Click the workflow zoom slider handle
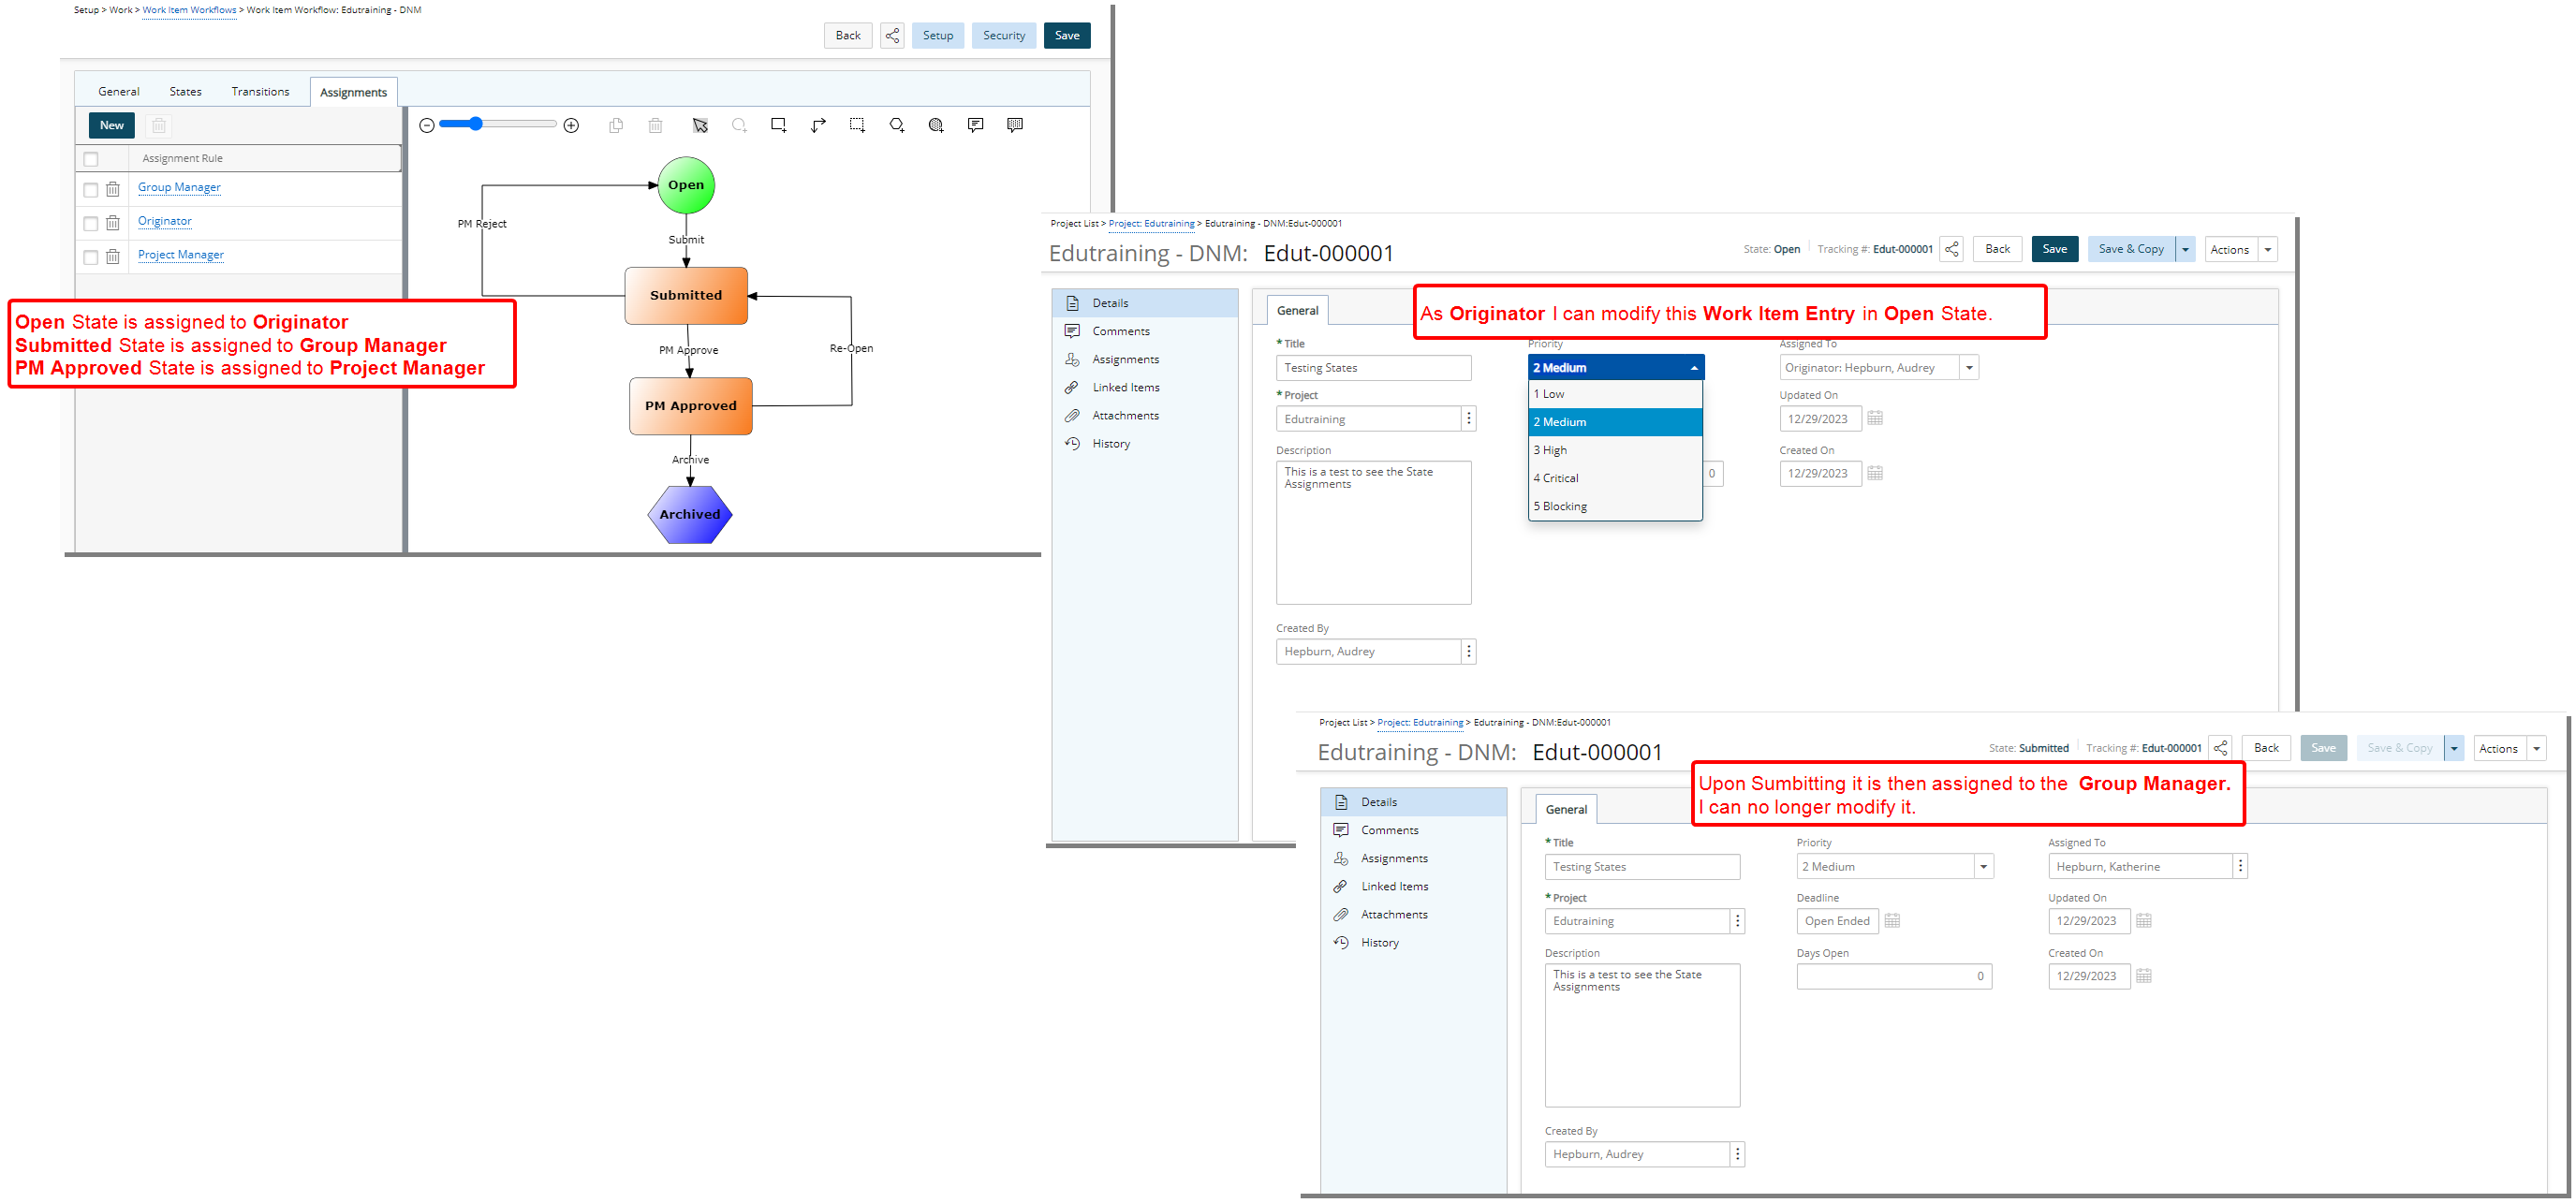Screen dimensions: 2576x1203 pyautogui.click(x=476, y=124)
